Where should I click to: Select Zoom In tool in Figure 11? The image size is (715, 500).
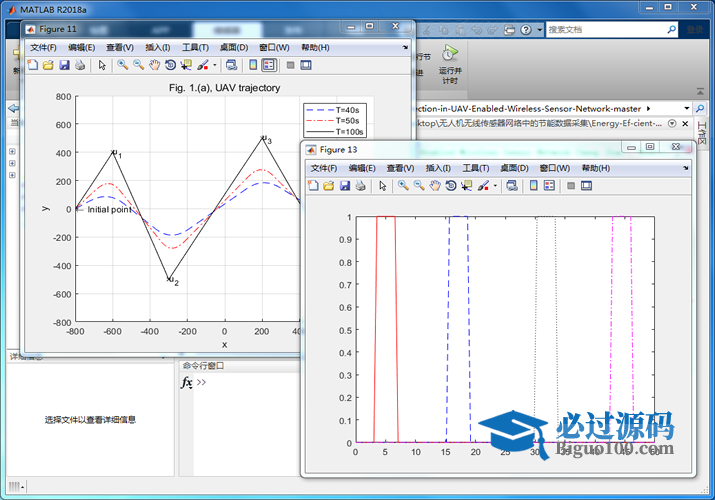click(x=122, y=65)
